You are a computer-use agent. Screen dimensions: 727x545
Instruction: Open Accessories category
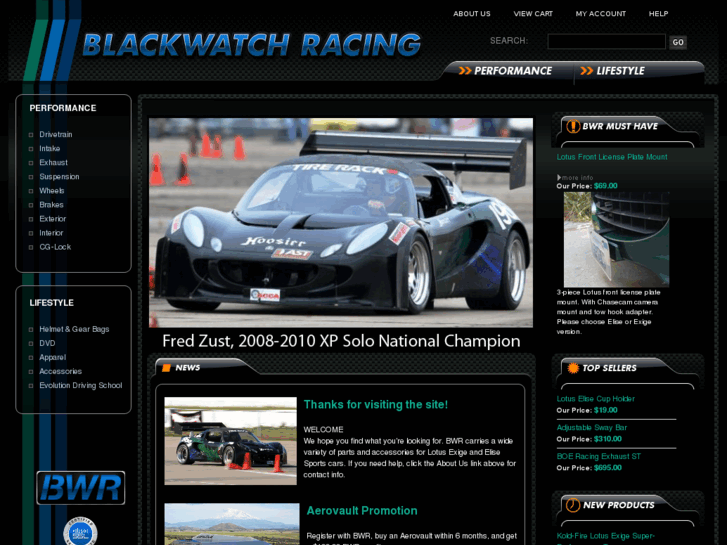61,371
